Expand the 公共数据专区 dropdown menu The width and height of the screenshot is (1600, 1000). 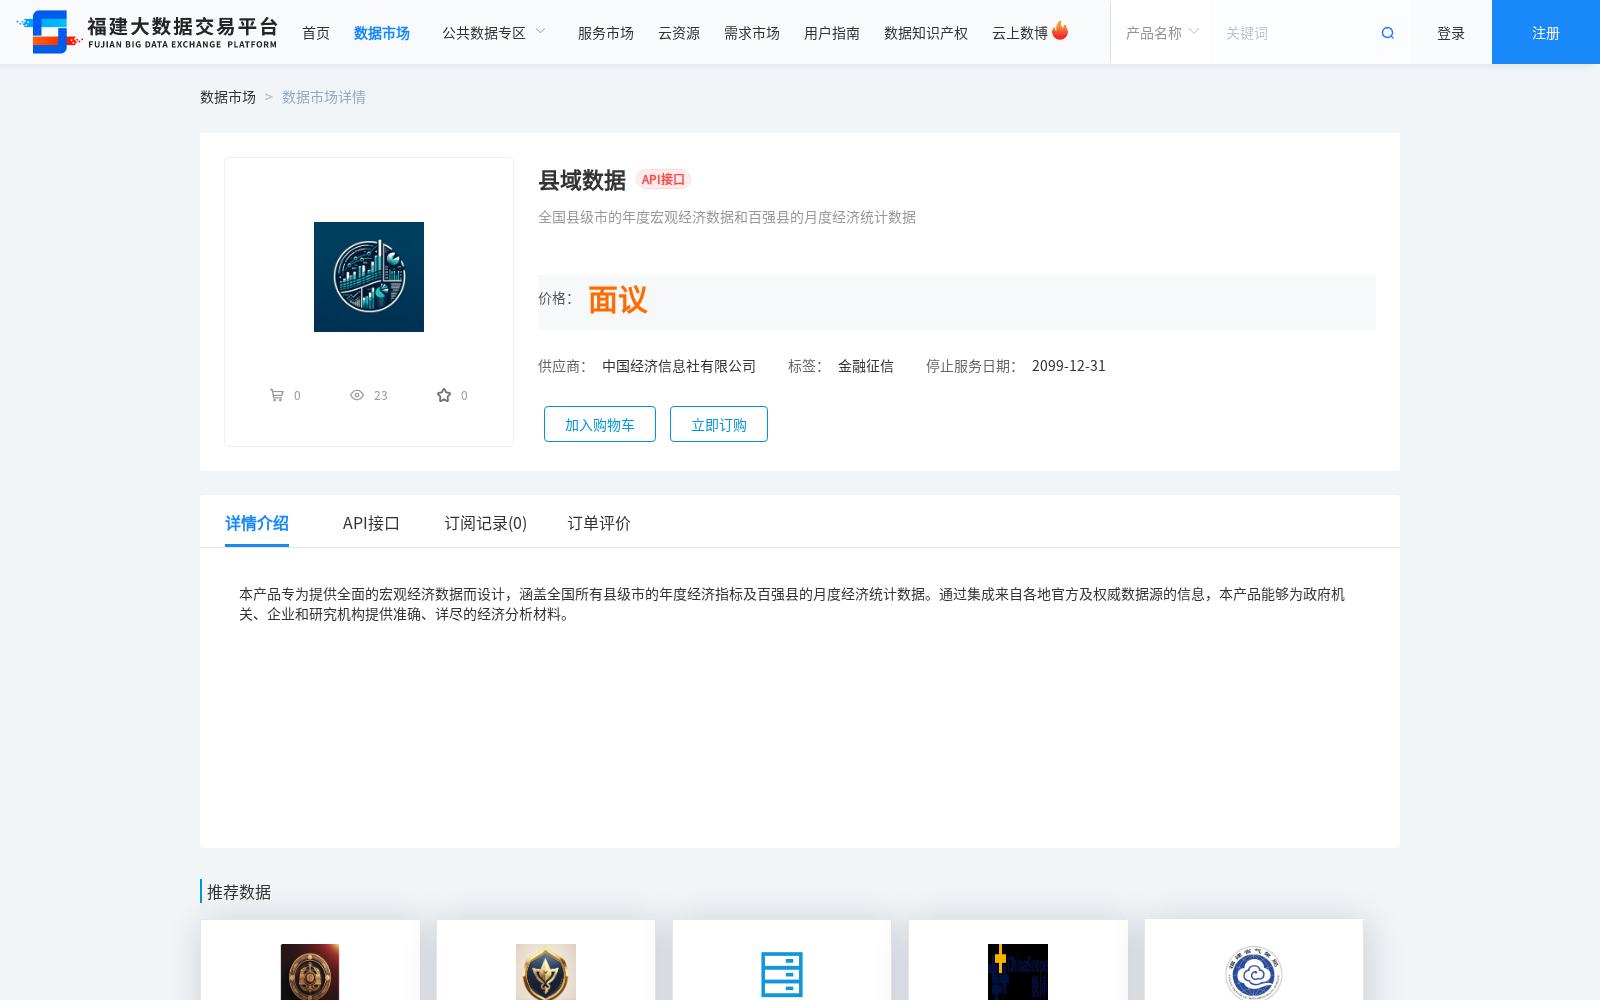click(494, 33)
